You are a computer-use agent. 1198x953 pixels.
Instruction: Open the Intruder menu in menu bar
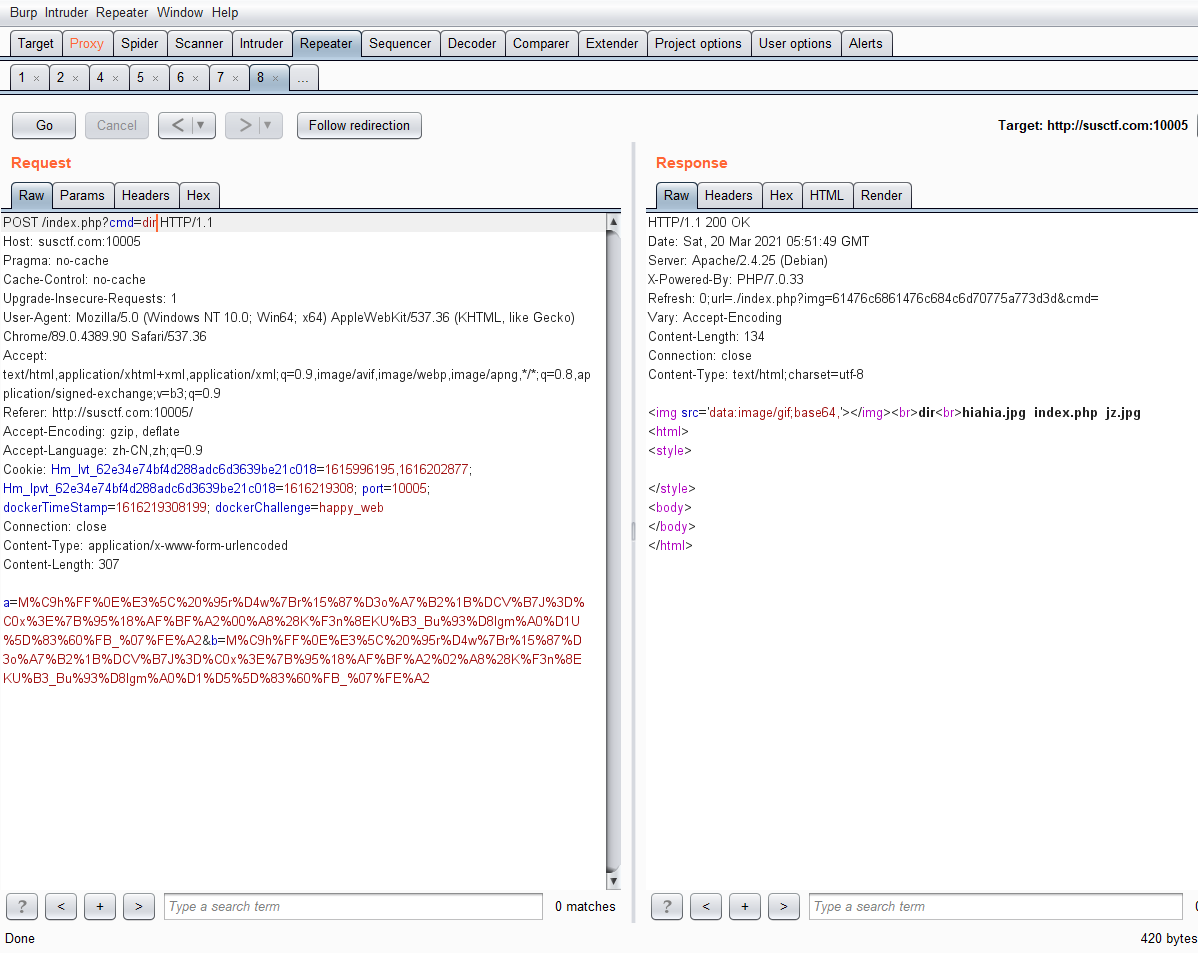tap(66, 13)
